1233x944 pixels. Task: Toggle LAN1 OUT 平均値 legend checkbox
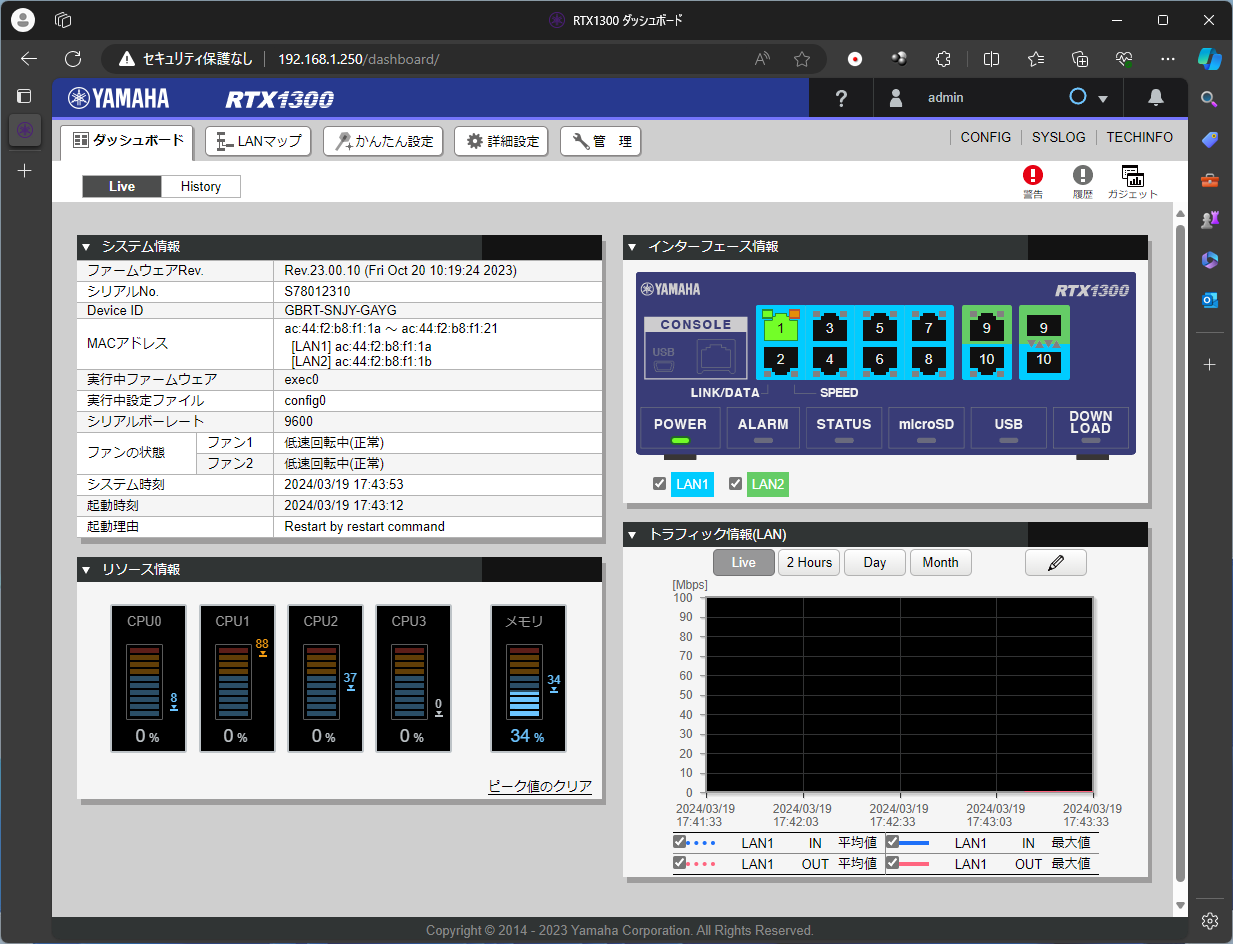tap(680, 863)
